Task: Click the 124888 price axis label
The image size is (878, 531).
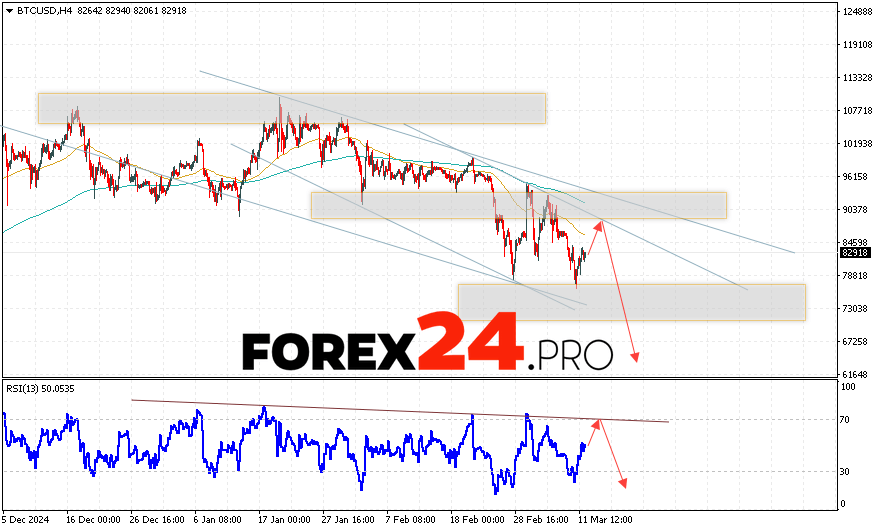Action: click(x=855, y=12)
